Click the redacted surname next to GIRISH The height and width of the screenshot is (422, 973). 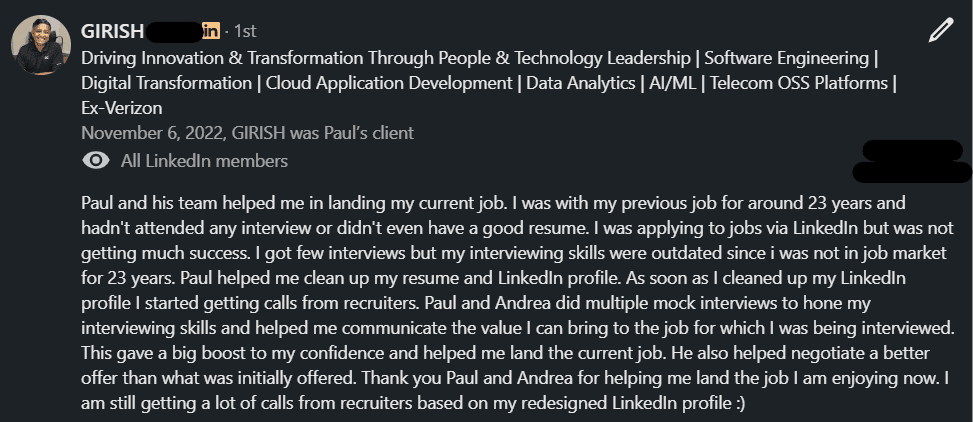(x=172, y=31)
